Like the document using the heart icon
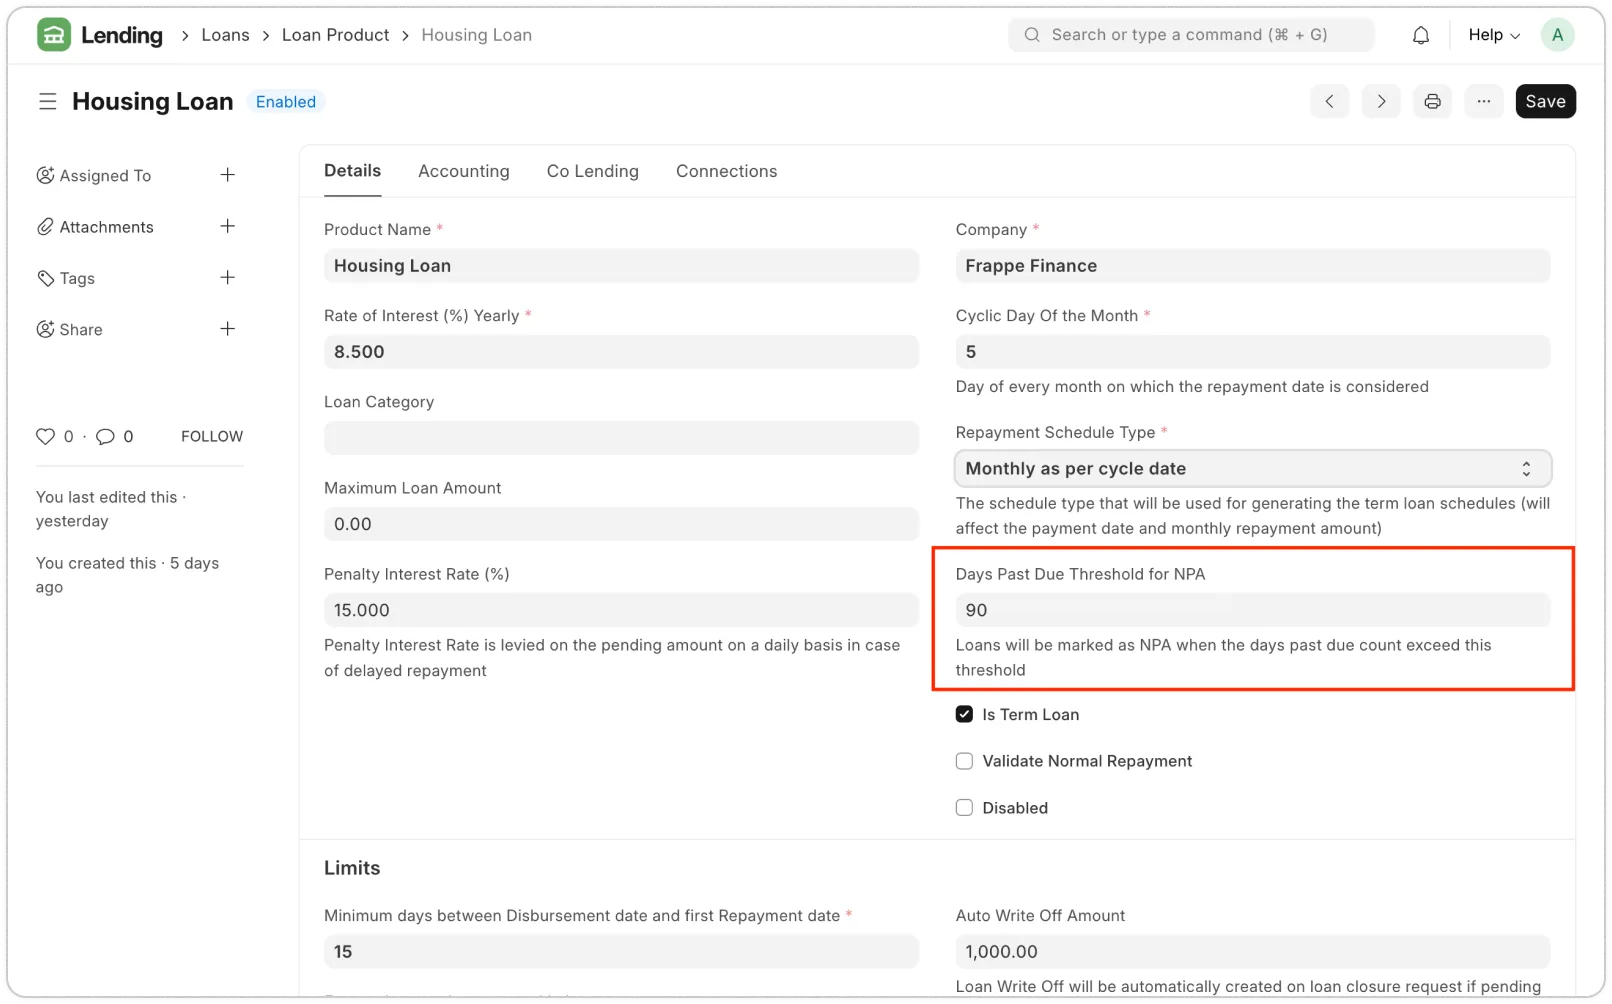The height and width of the screenshot is (1004, 1612). click(x=45, y=436)
